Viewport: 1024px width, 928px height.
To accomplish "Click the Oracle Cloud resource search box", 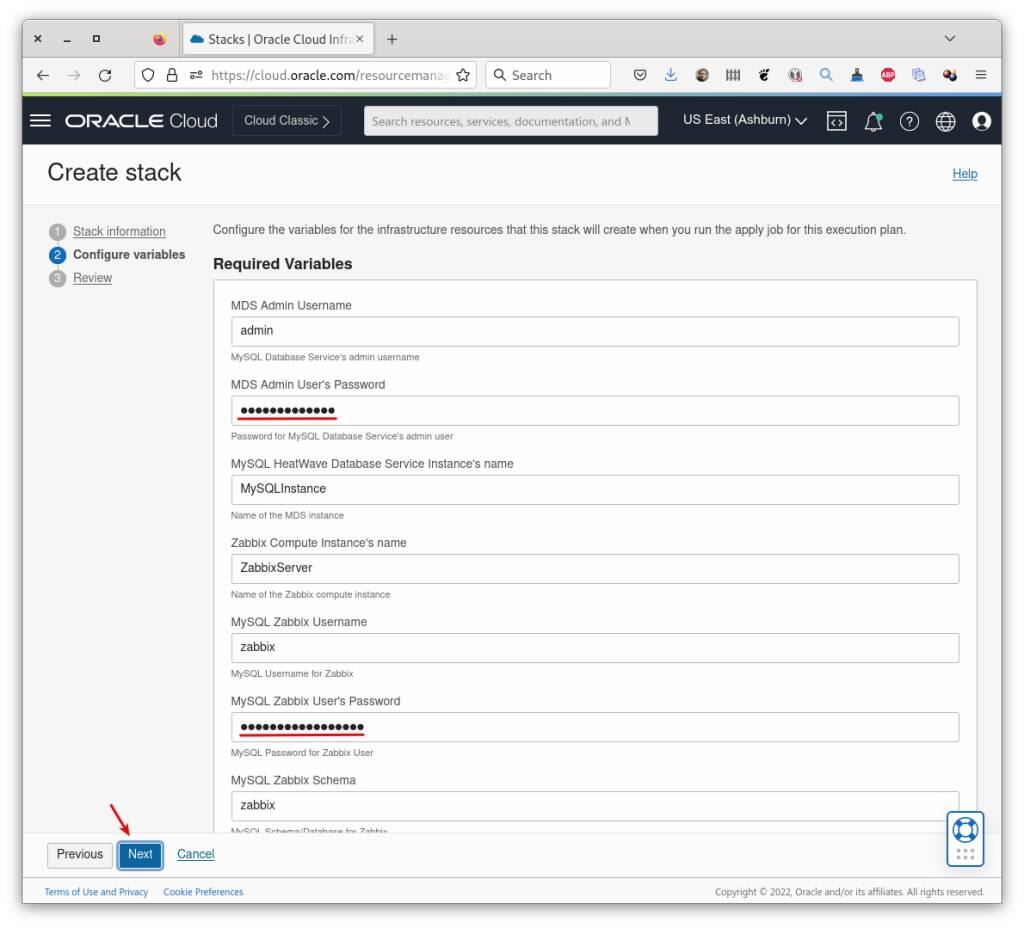I will pyautogui.click(x=511, y=121).
